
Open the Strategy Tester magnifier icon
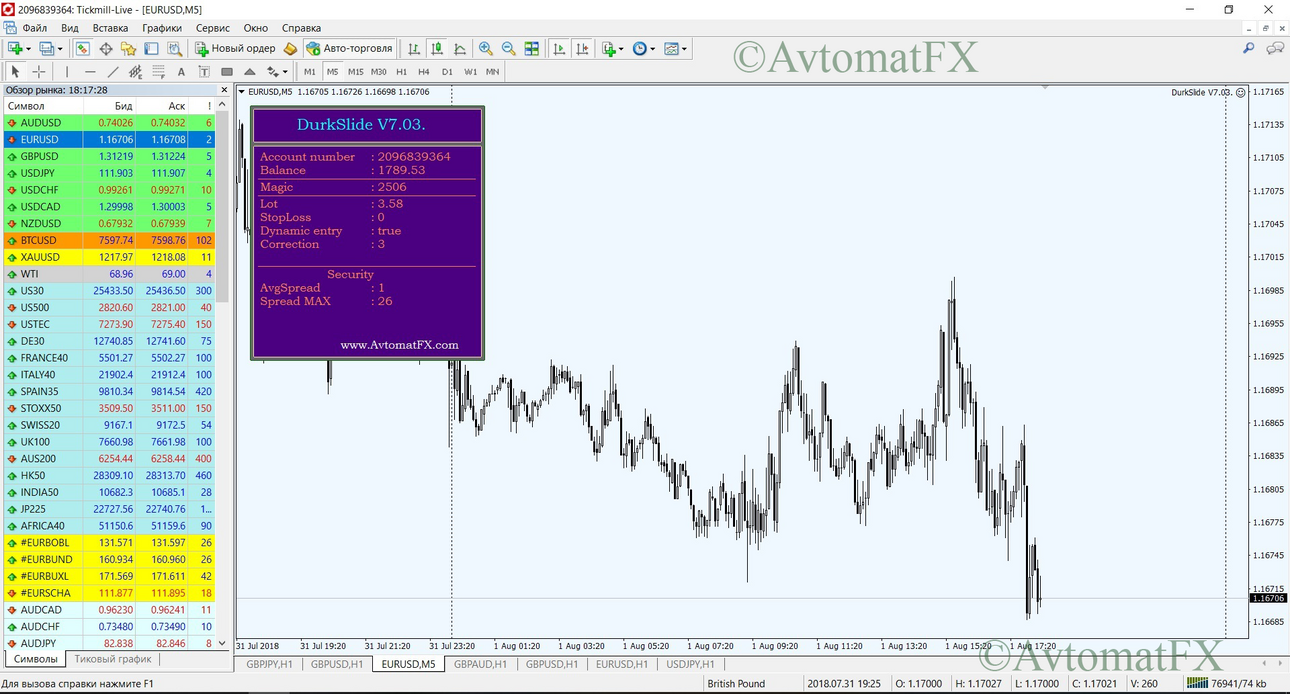point(174,48)
